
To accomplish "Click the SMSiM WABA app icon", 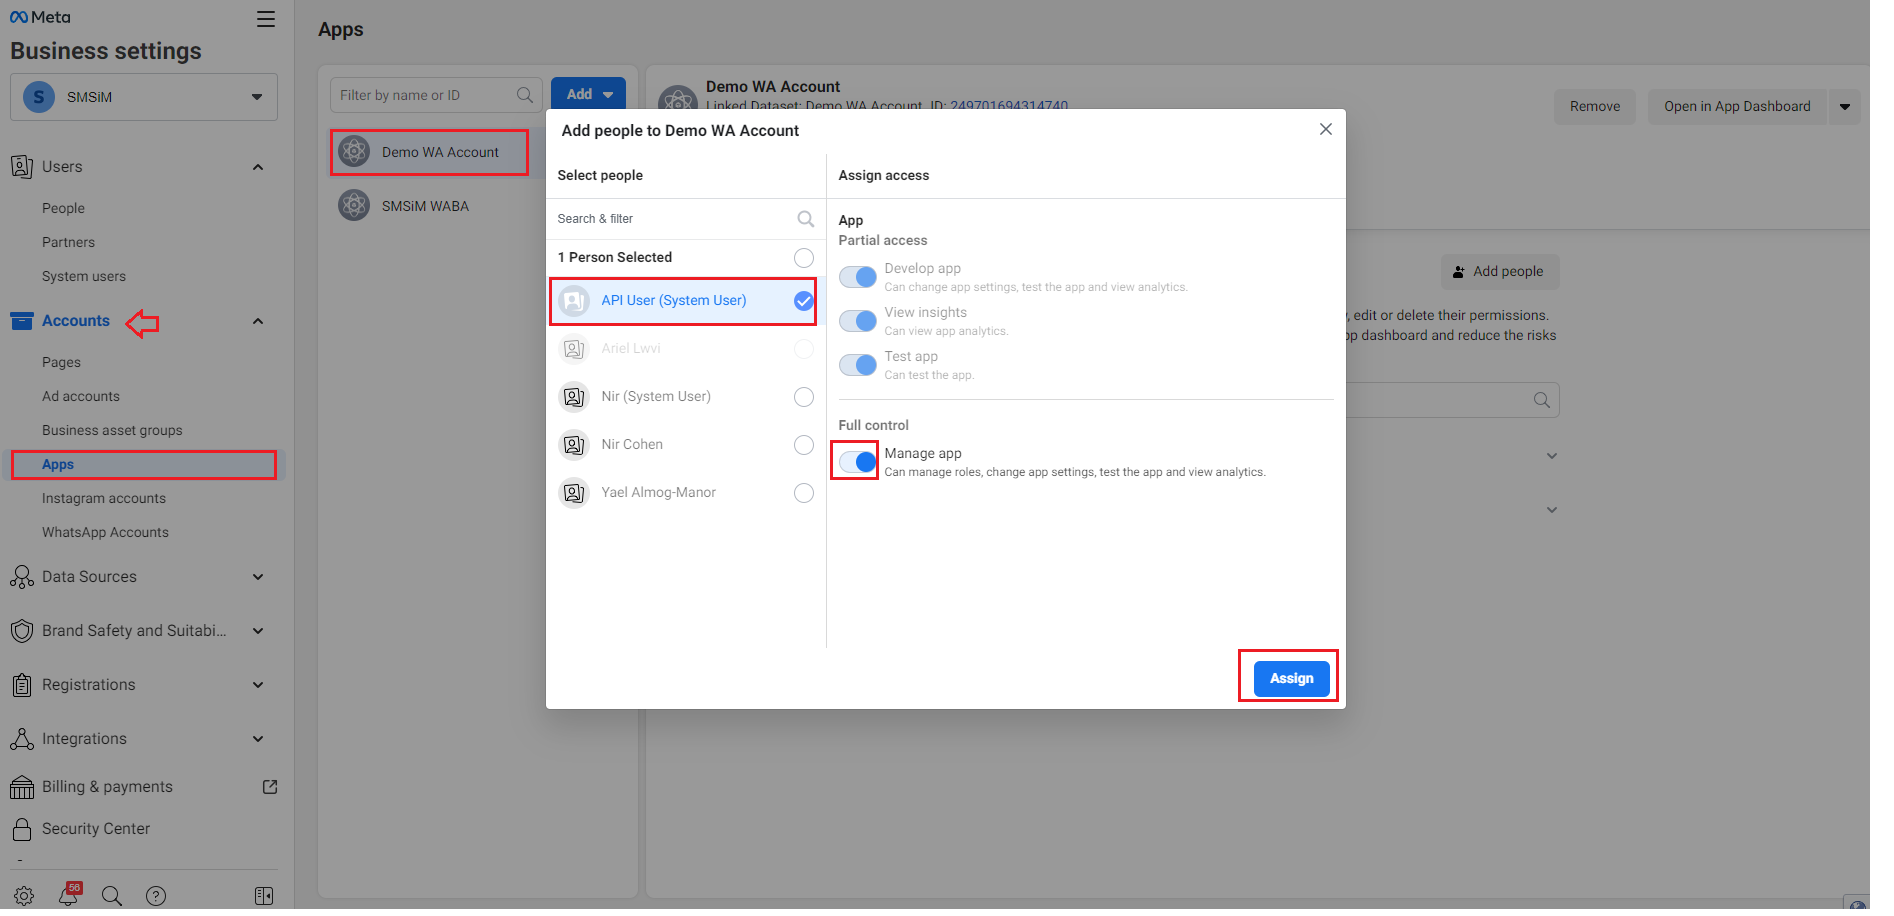I will (354, 206).
